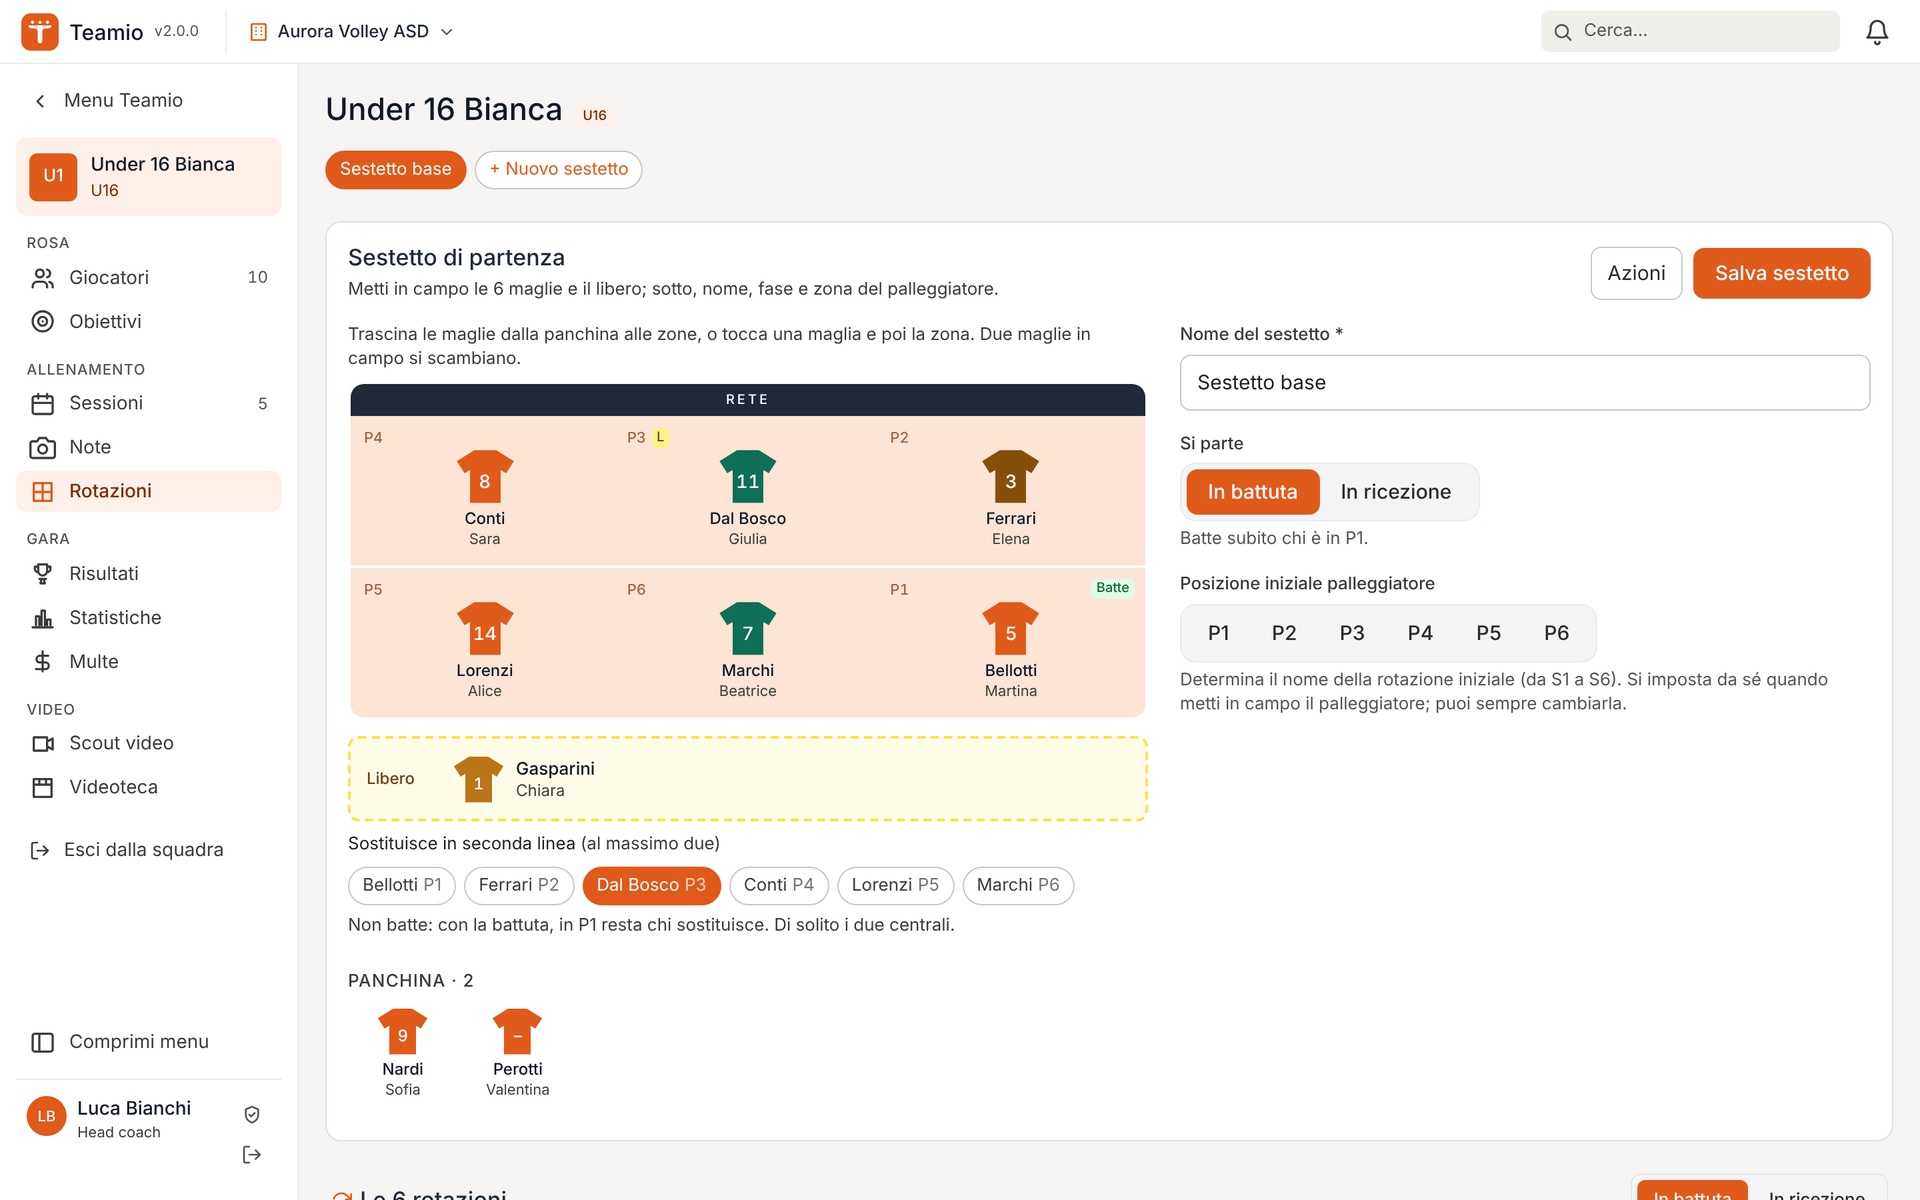This screenshot has width=1920, height=1200.
Task: Open Scout video in the sidebar
Action: [x=148, y=744]
